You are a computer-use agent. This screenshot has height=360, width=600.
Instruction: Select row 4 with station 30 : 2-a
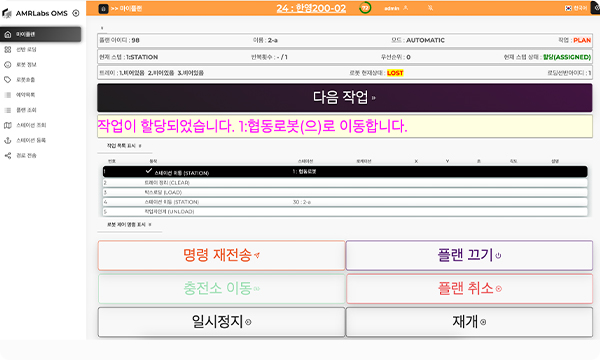click(345, 202)
